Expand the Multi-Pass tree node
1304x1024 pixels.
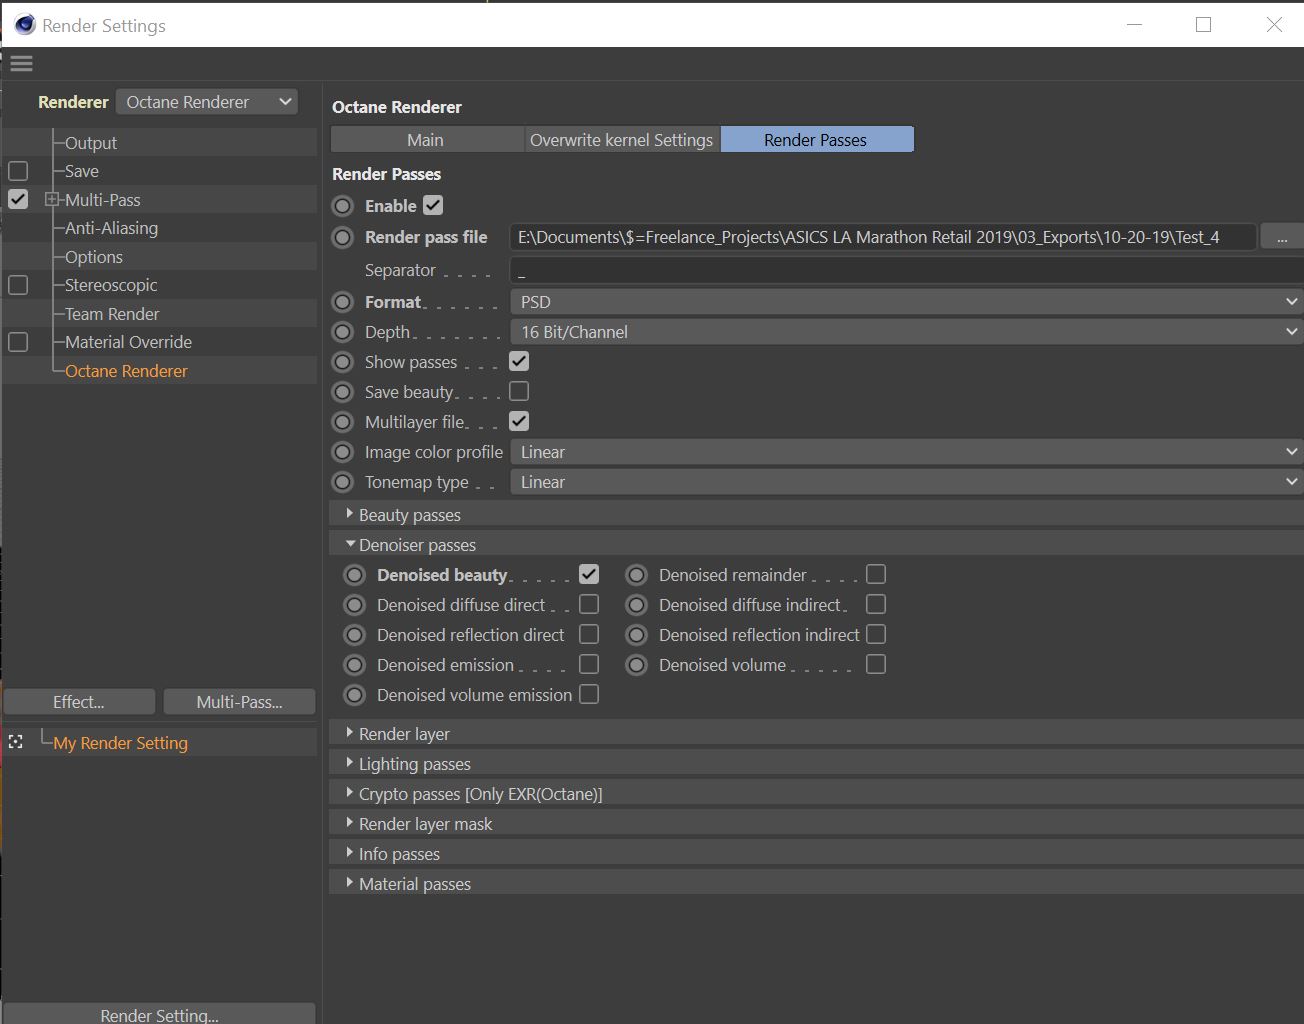(x=52, y=200)
